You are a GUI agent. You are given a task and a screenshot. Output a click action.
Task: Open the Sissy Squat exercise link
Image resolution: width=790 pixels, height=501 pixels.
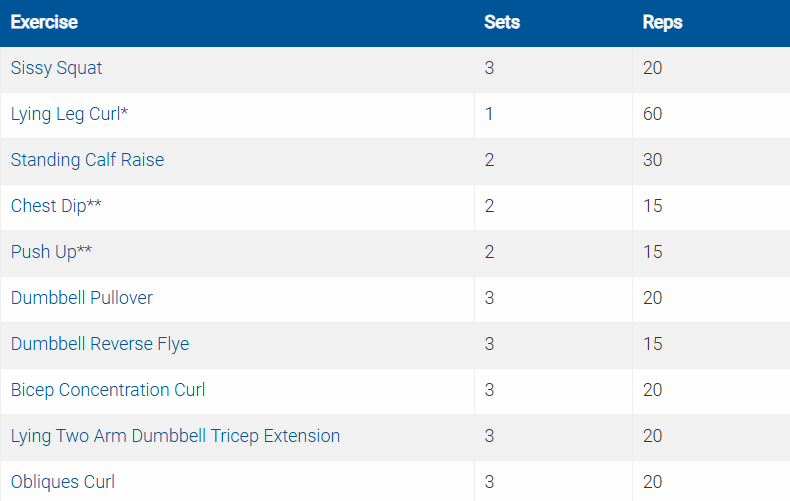(56, 68)
